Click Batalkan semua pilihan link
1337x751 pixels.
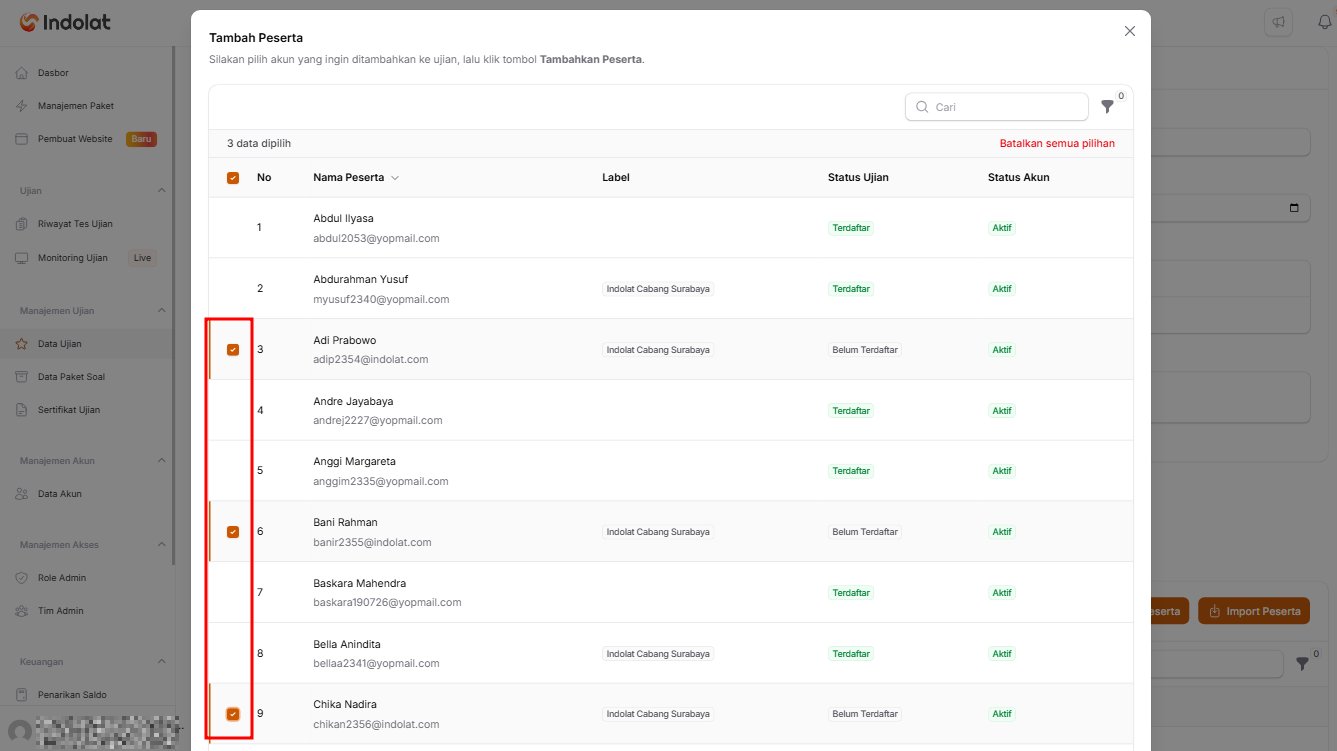(1057, 144)
